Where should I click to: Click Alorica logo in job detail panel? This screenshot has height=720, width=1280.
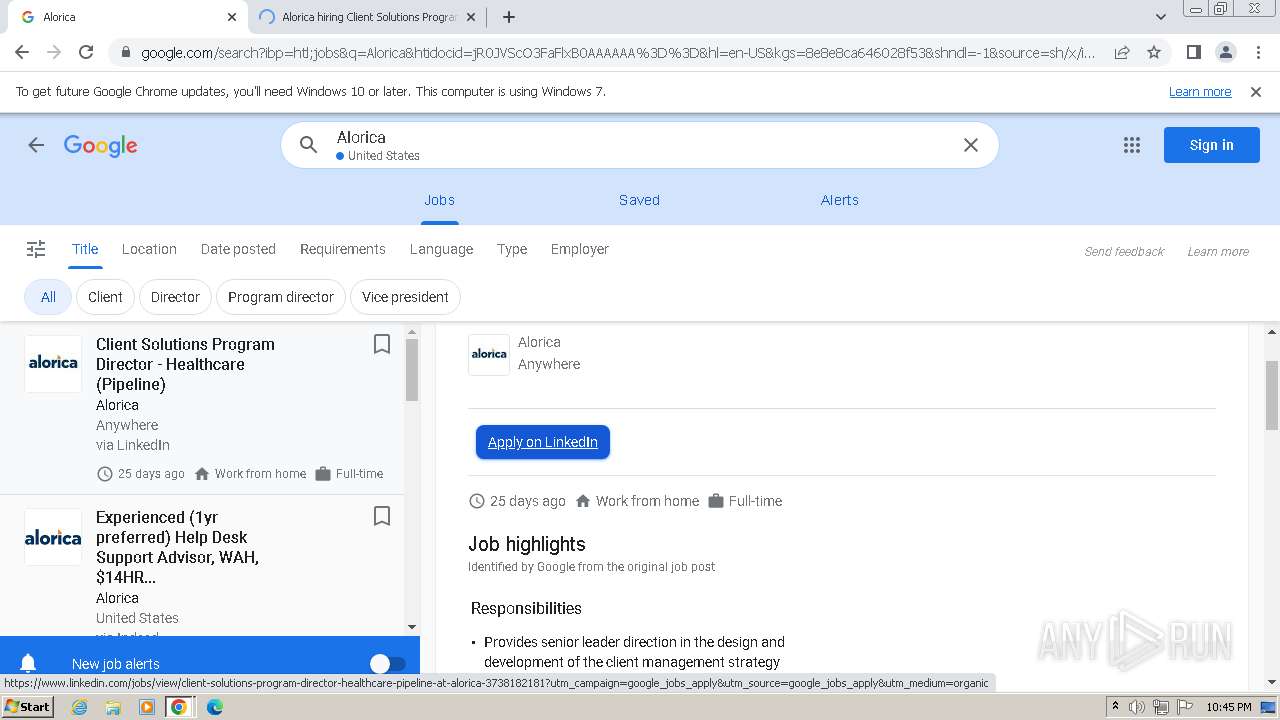(x=489, y=354)
